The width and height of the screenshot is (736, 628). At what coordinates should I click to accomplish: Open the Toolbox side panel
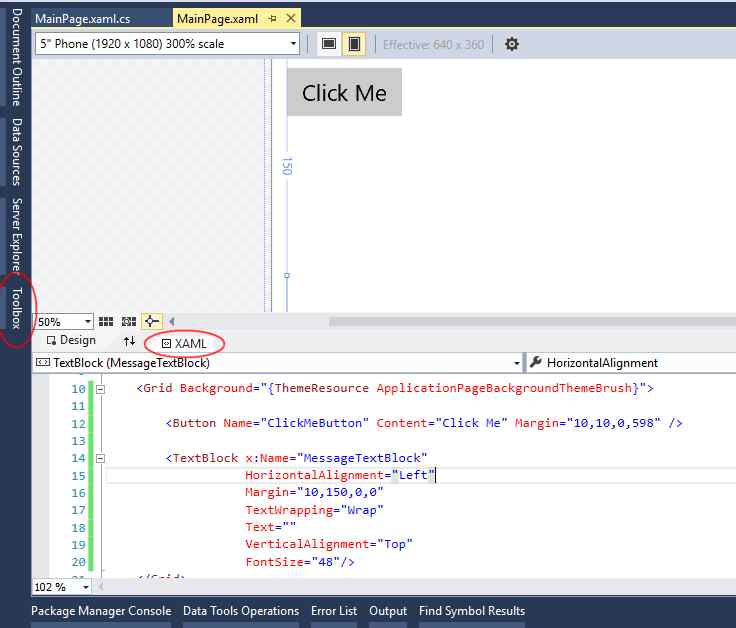[17, 308]
